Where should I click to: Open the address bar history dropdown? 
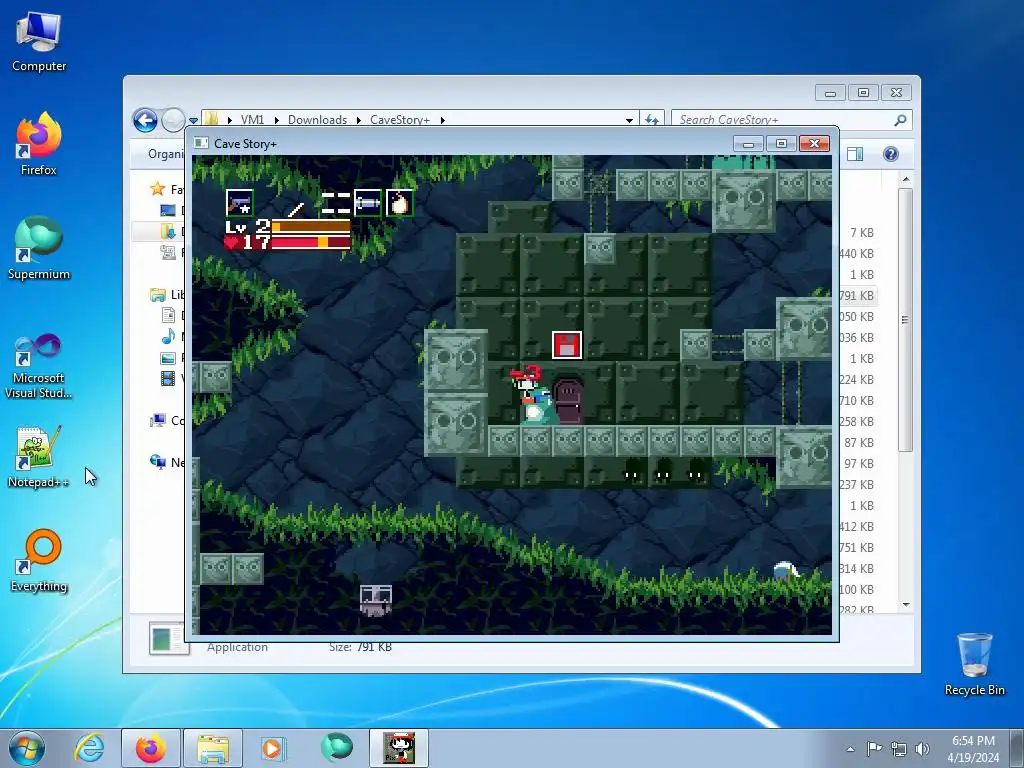[x=629, y=120]
